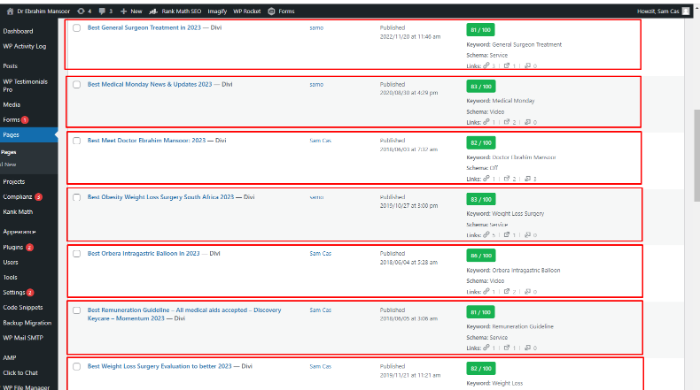Open WP Rocket in the admin bar
Screen dimensions: 700x390
[247, 11]
